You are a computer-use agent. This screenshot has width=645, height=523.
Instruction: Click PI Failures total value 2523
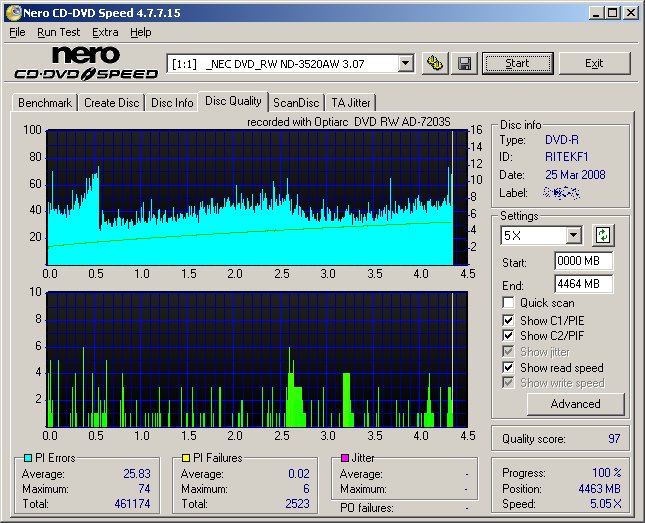297,504
